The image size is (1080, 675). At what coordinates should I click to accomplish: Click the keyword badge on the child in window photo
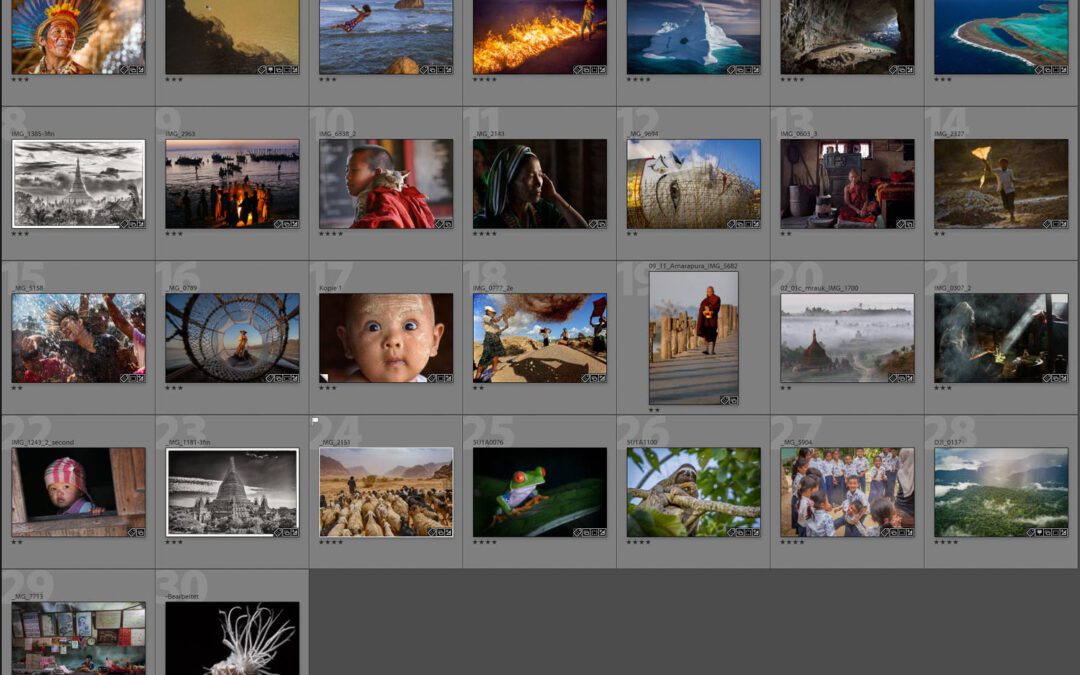point(132,532)
